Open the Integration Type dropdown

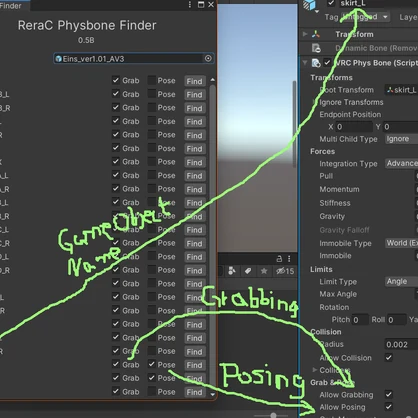click(401, 163)
